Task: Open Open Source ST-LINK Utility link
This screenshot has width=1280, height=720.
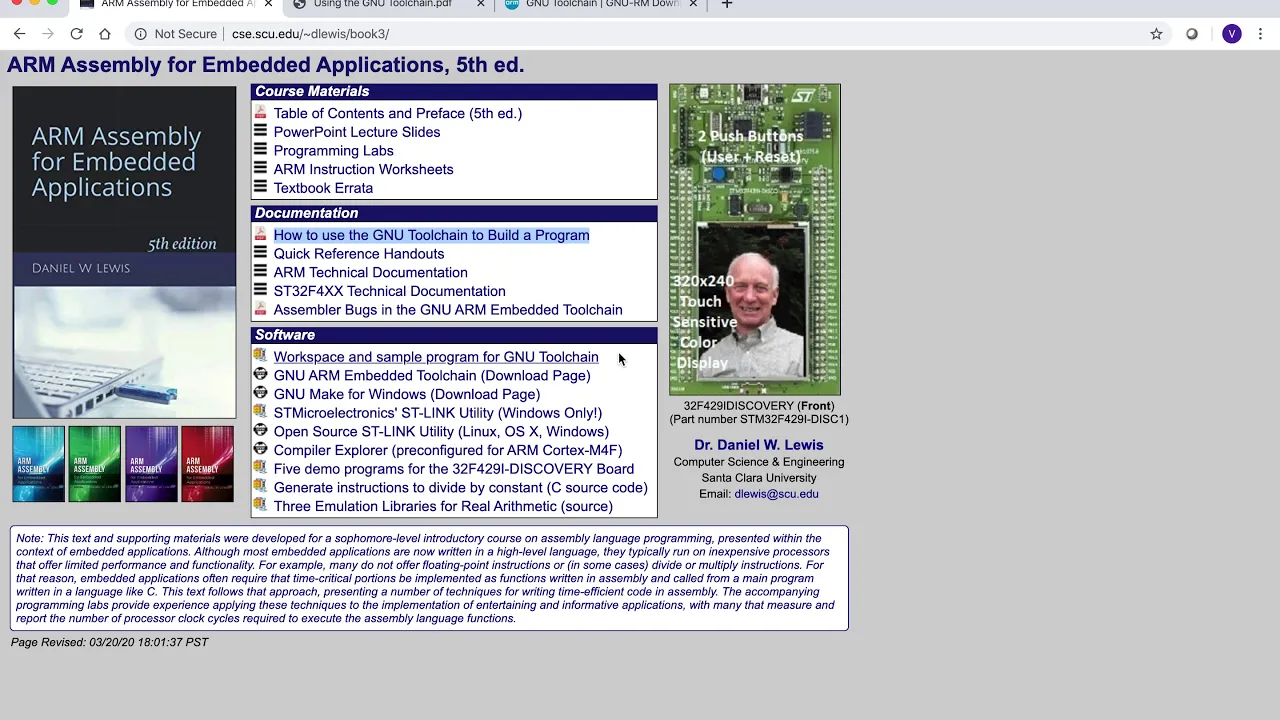Action: point(441,432)
